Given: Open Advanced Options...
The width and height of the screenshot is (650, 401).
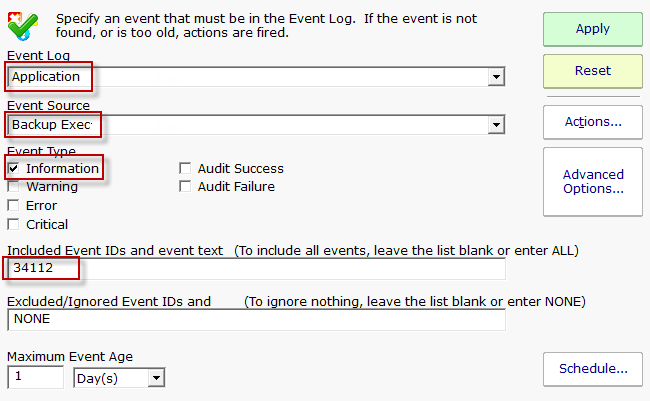Looking at the screenshot, I should point(593,181).
